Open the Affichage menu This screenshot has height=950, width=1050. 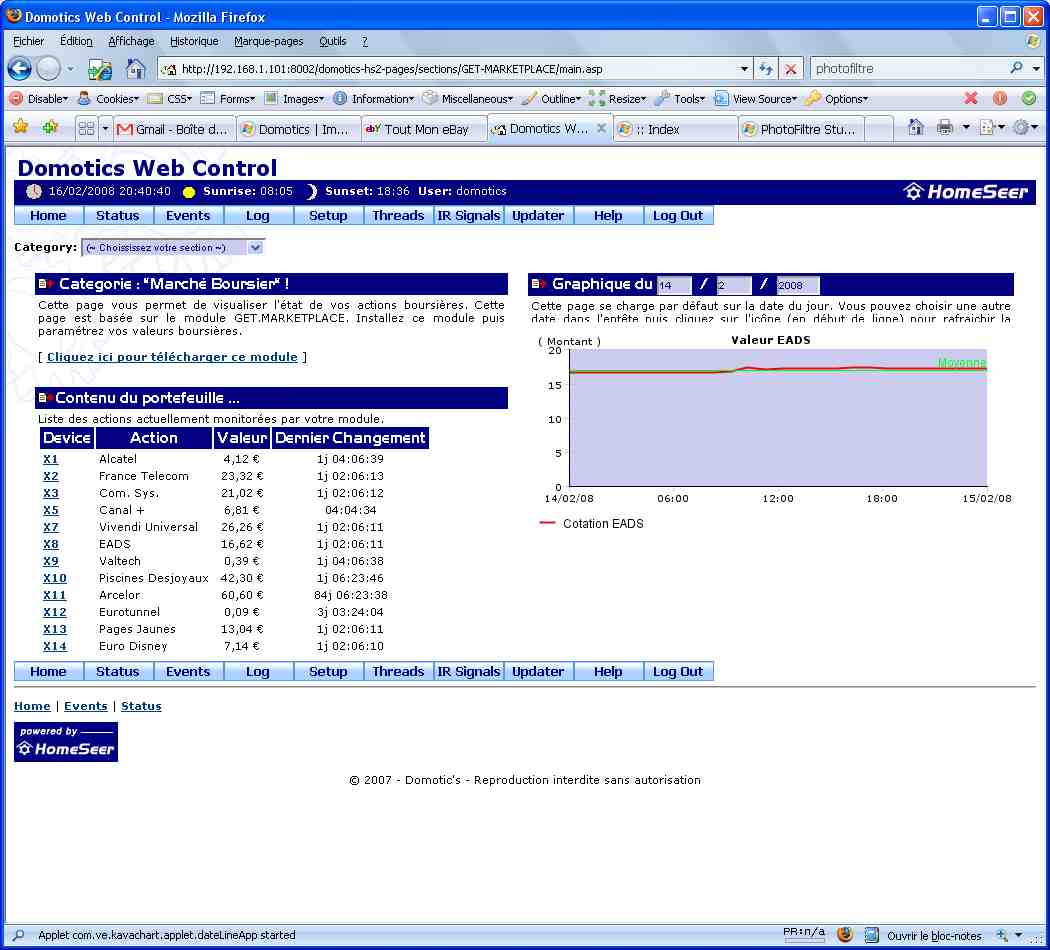tap(131, 41)
